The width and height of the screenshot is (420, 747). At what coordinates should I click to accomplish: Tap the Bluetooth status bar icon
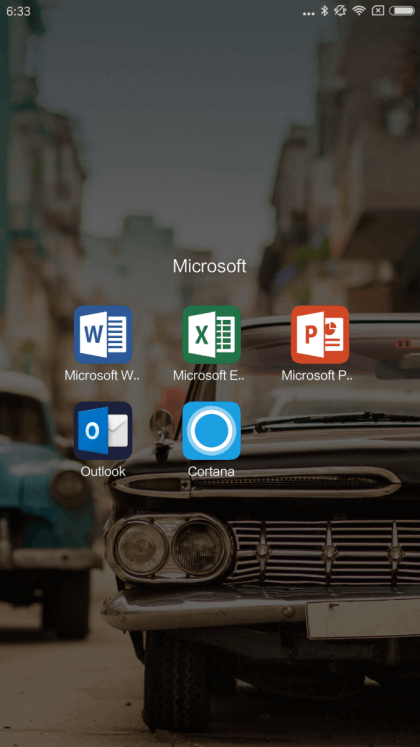point(324,11)
